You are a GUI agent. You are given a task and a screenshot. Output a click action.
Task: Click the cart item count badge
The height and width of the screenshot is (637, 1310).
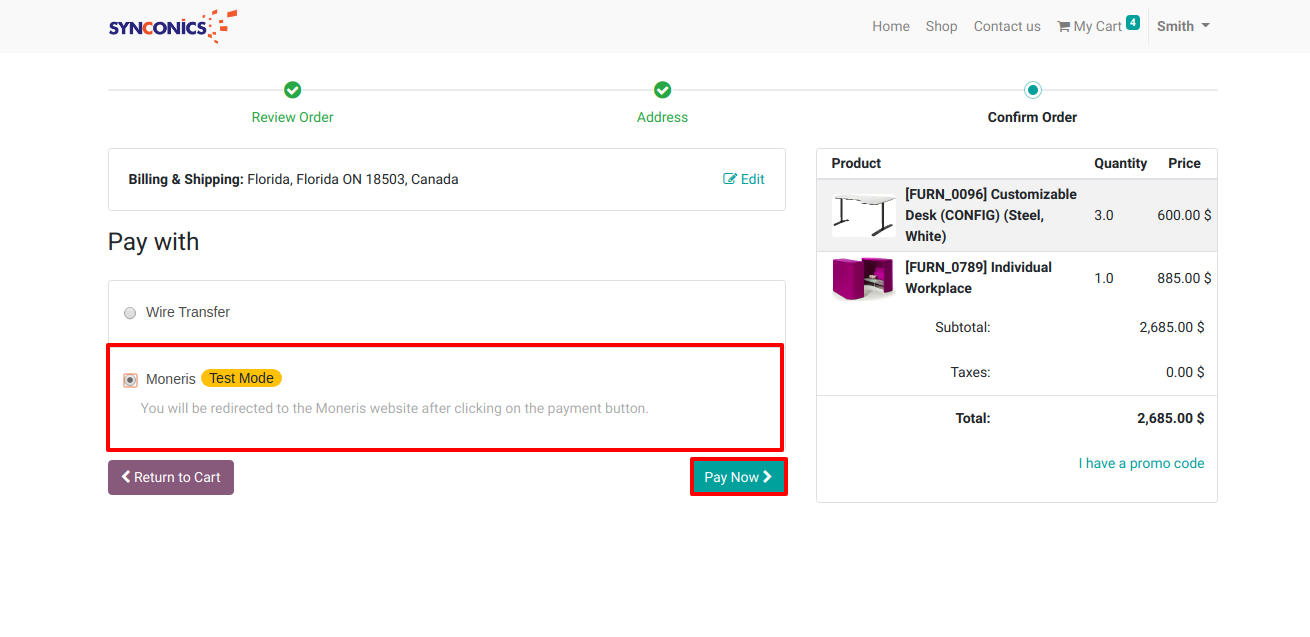[x=1132, y=22]
